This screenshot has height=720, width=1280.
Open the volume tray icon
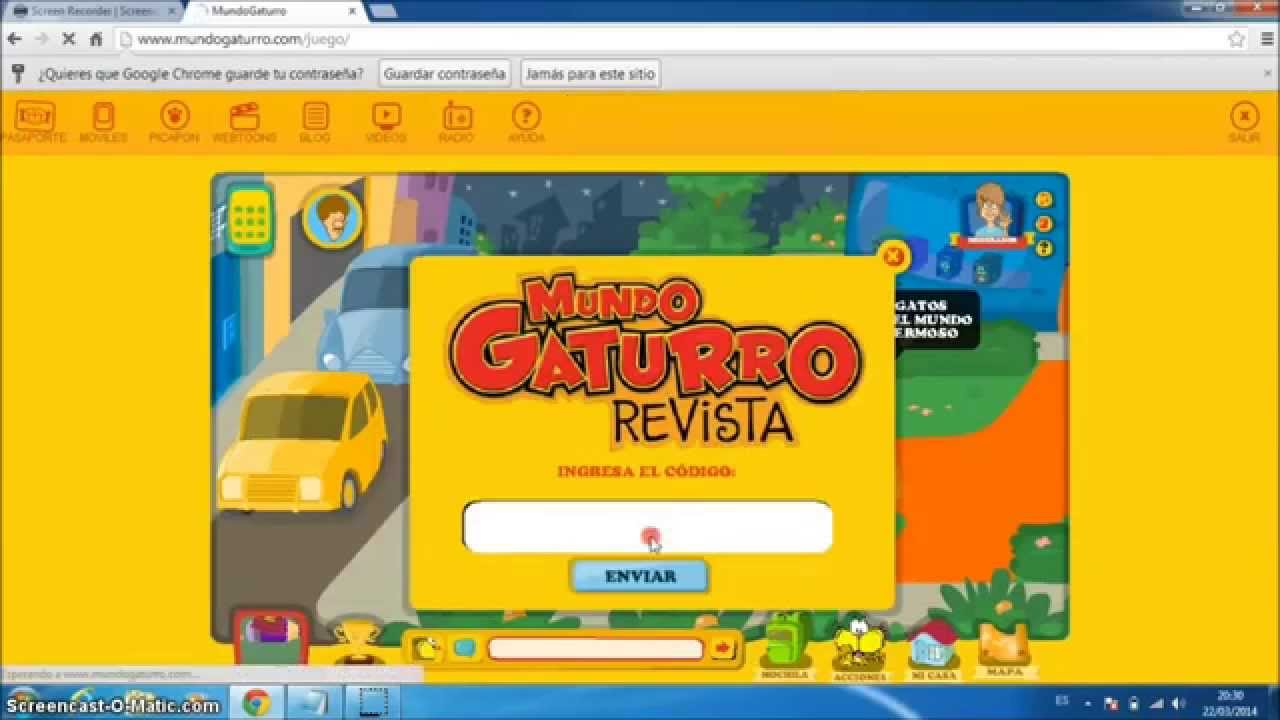1179,703
